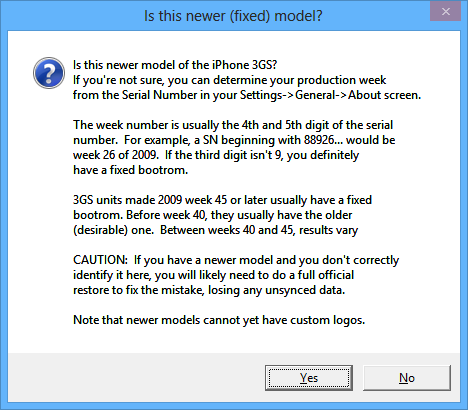This screenshot has height=410, width=468.
Task: Click the line "have a fixed bootrom."
Action: pos(130,170)
